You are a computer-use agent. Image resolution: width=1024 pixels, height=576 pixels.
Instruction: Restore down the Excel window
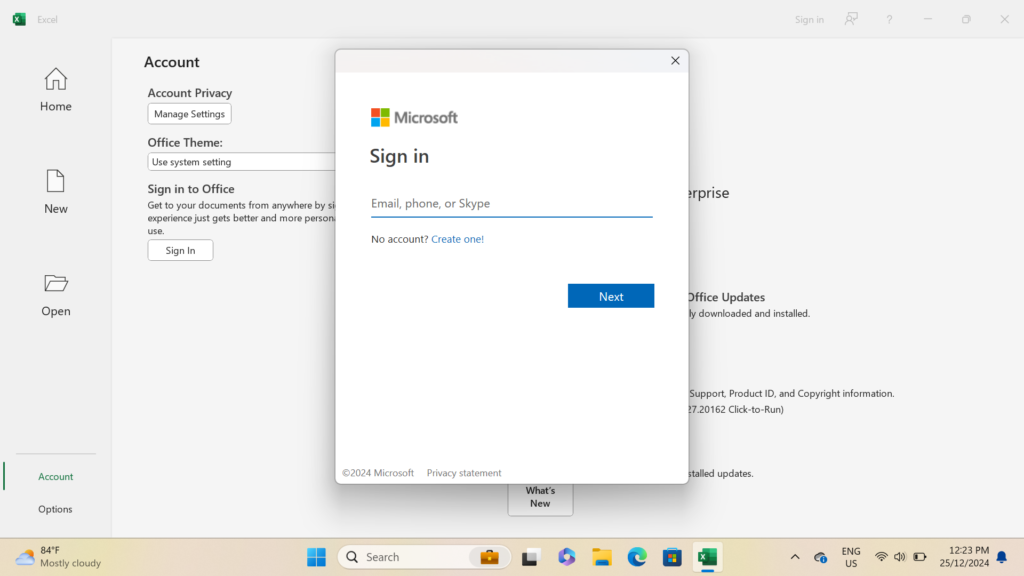coord(966,20)
